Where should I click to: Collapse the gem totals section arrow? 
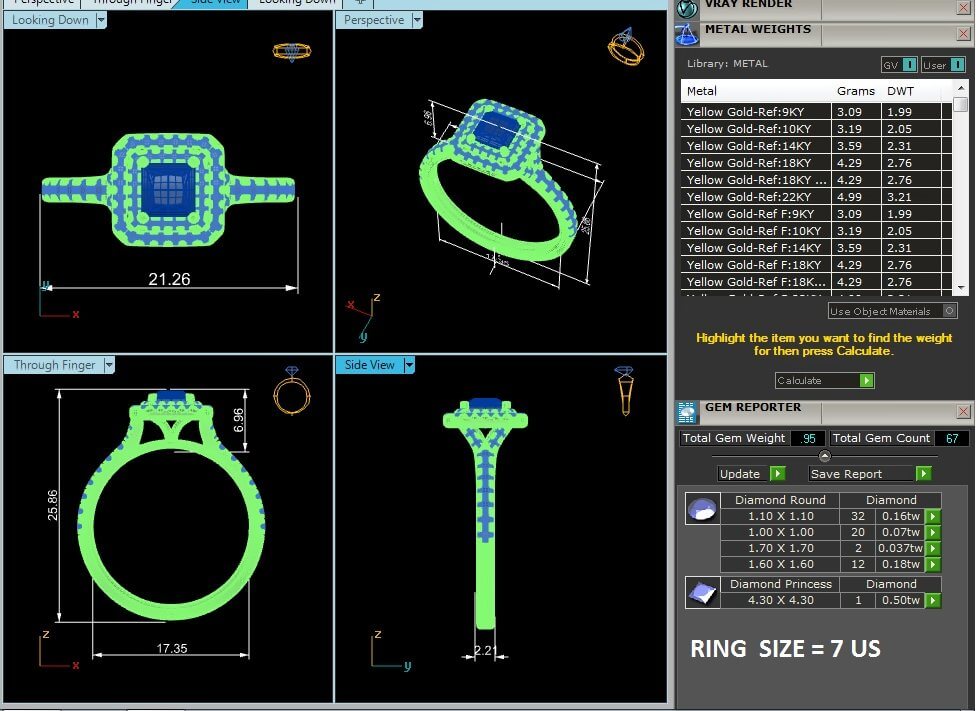[x=824, y=456]
